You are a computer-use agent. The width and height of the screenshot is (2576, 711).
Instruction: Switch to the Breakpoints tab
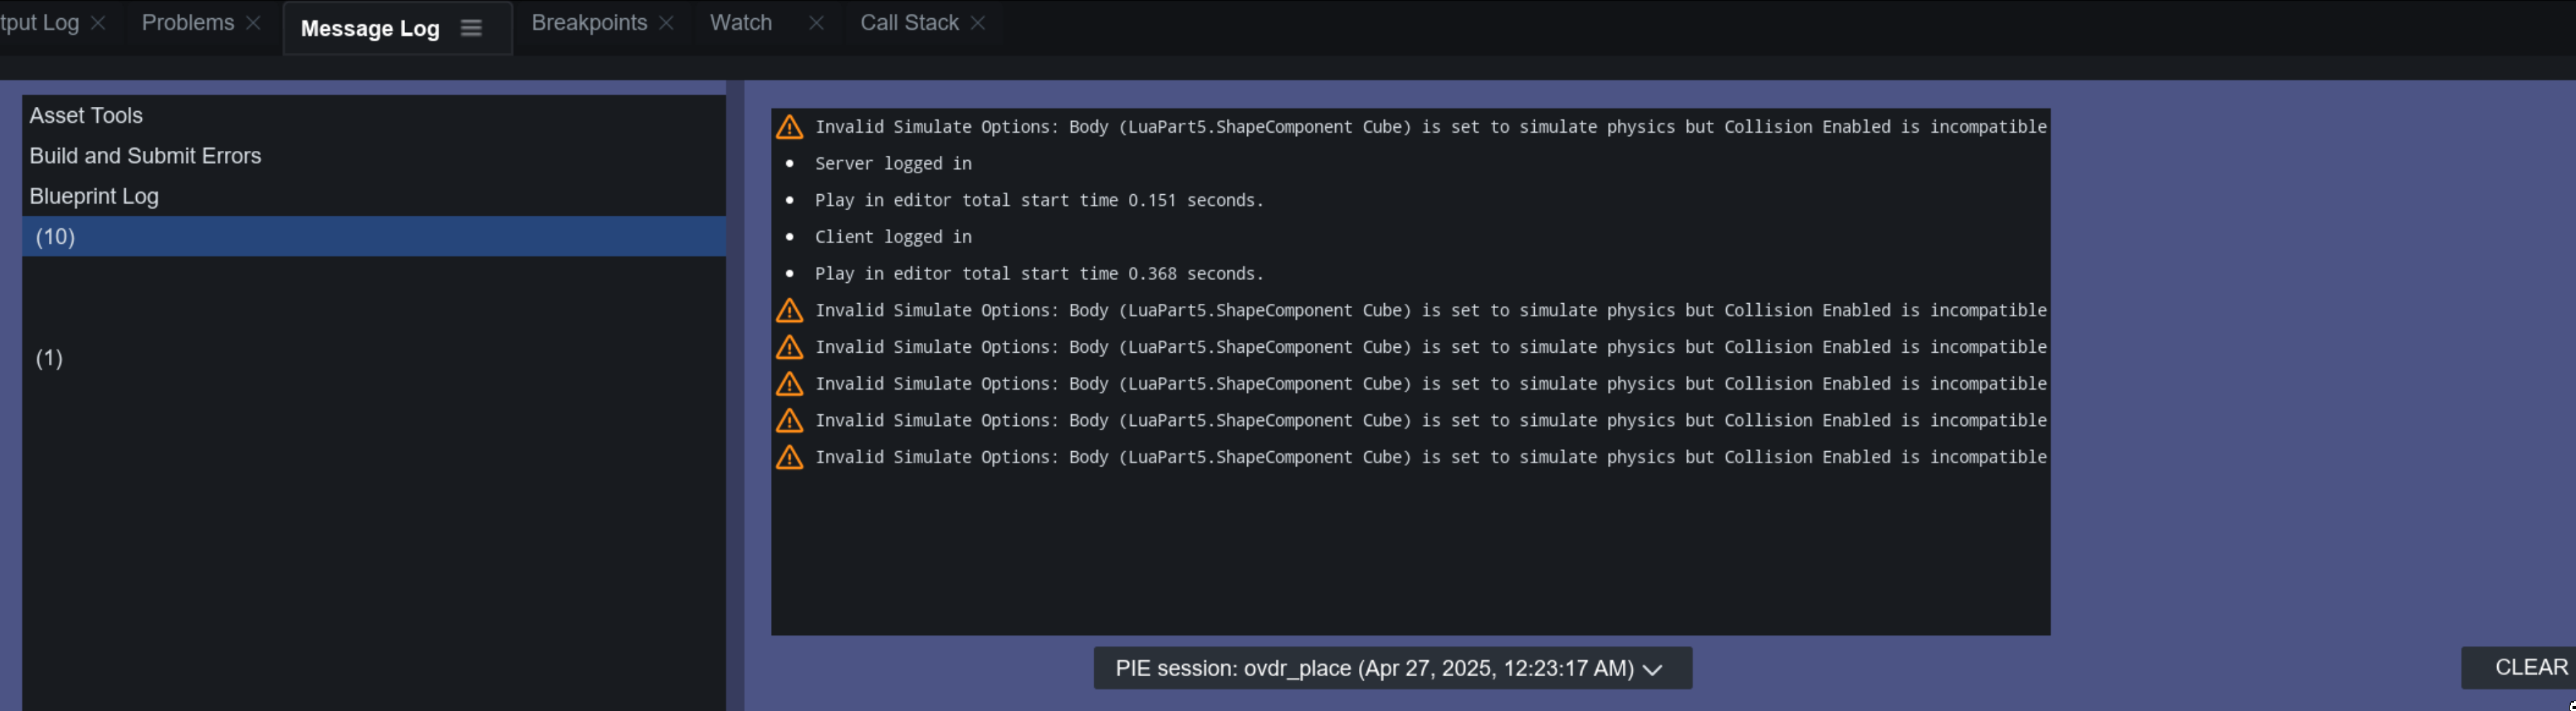tap(589, 23)
